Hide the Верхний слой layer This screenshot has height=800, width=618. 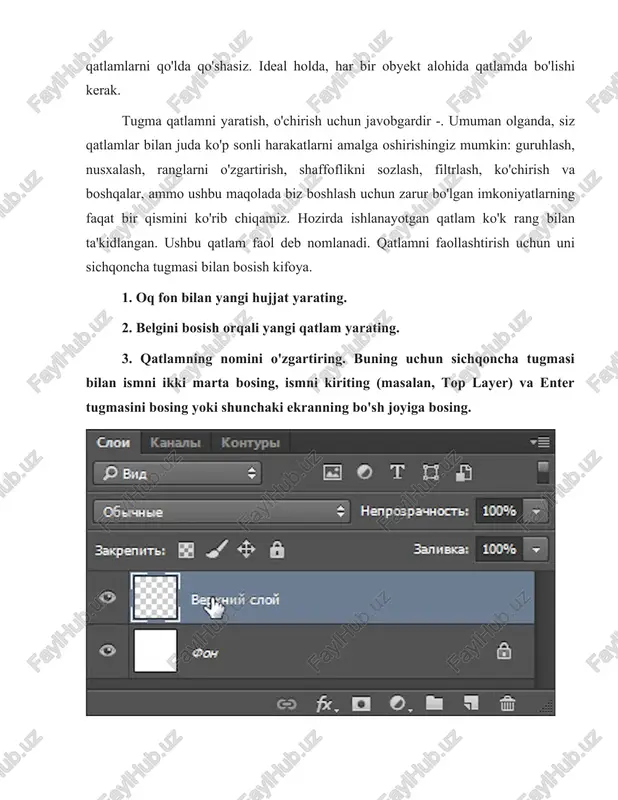tap(107, 597)
